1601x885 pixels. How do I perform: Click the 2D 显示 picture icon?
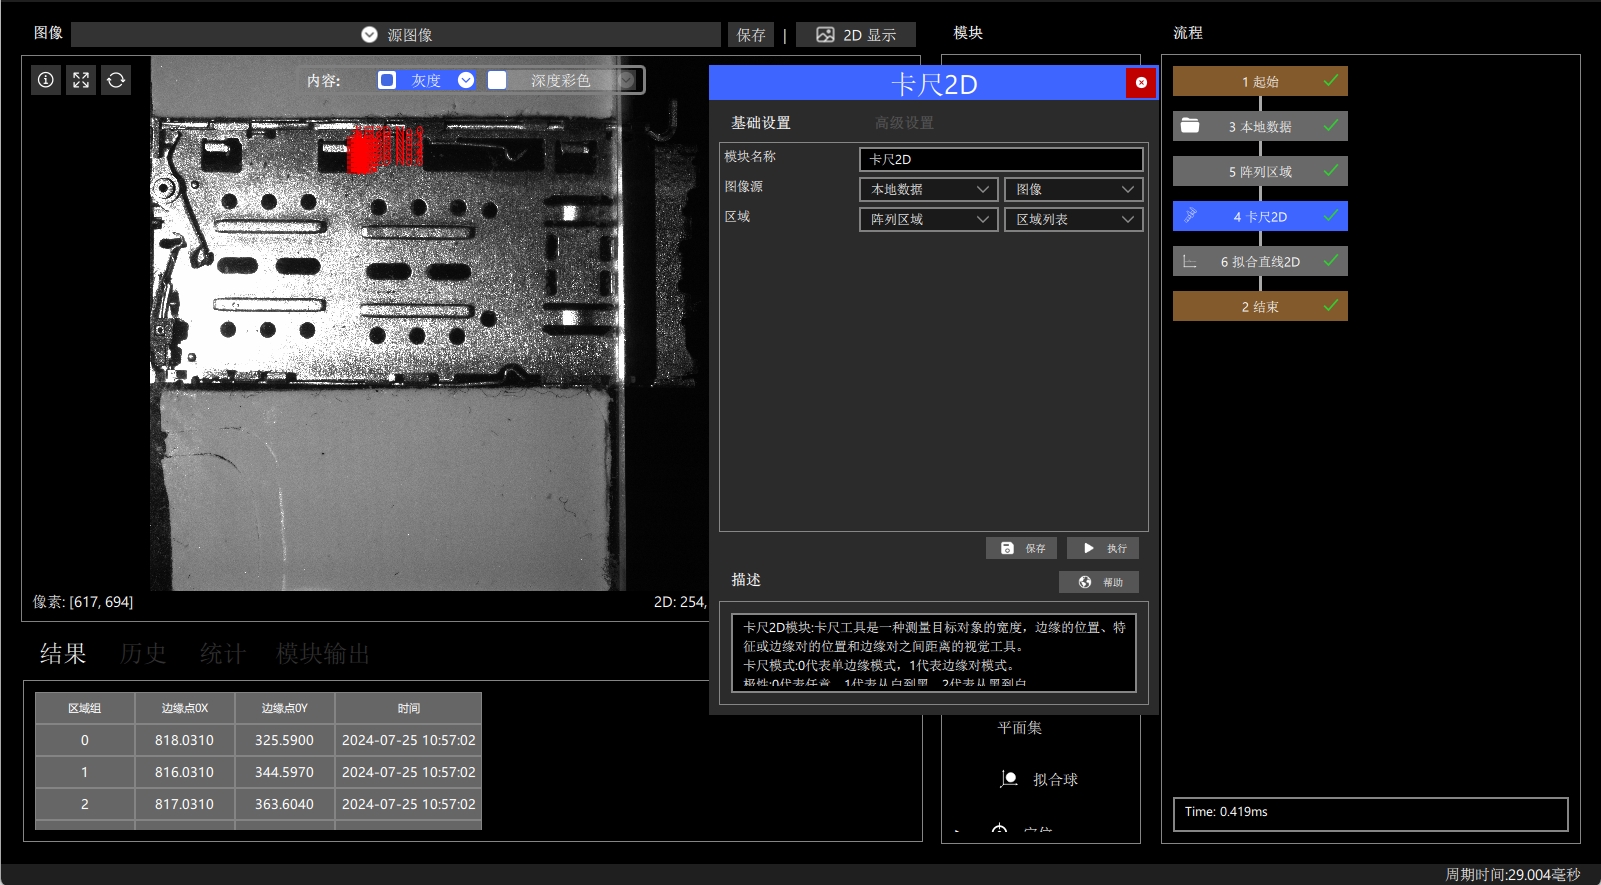825,35
